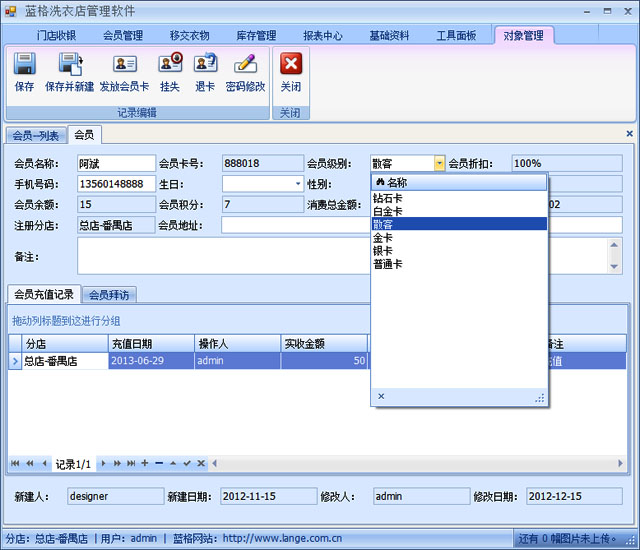Open the 门店收银 ribbon tab
The image size is (640, 550).
tap(56, 35)
